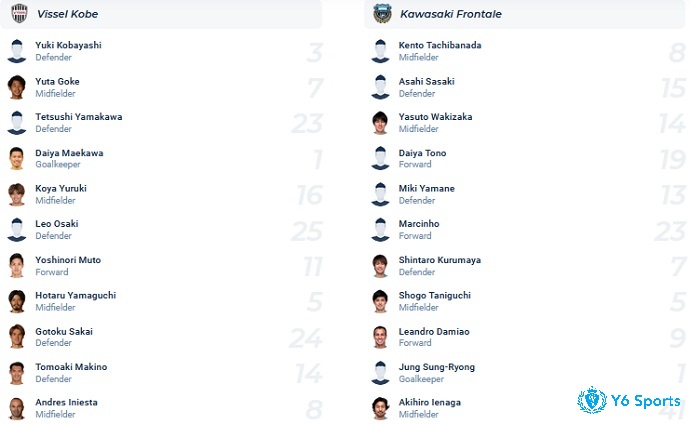Select Daiya Maekawa's goalkeeper avatar
The width and height of the screenshot is (690, 424).
point(17,158)
